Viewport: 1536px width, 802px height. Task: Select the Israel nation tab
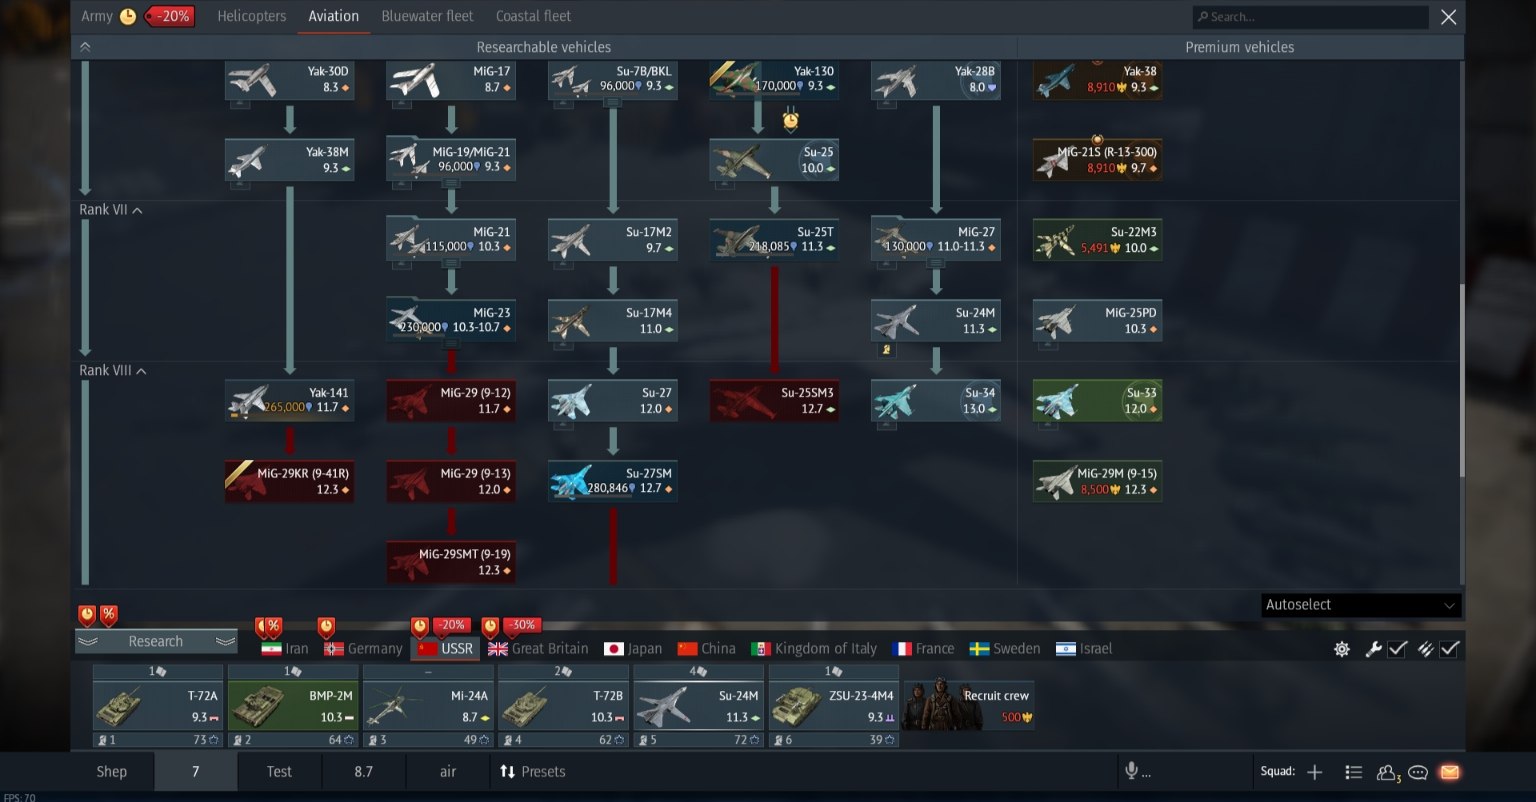(x=1084, y=649)
